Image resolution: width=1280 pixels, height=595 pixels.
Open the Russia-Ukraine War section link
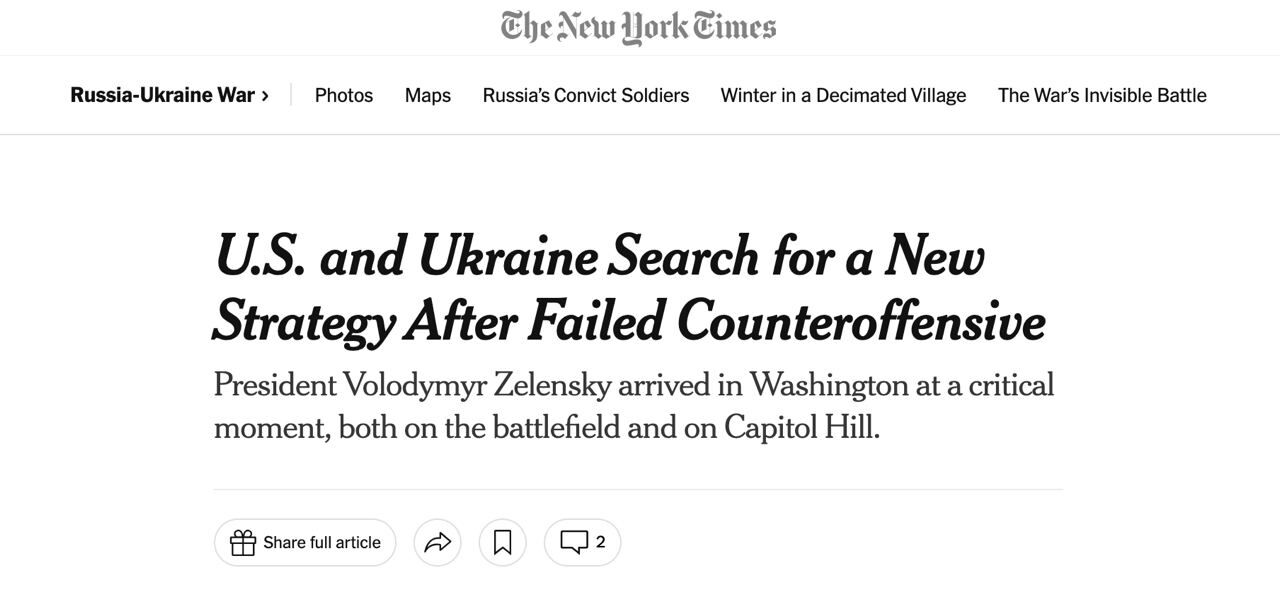point(162,95)
